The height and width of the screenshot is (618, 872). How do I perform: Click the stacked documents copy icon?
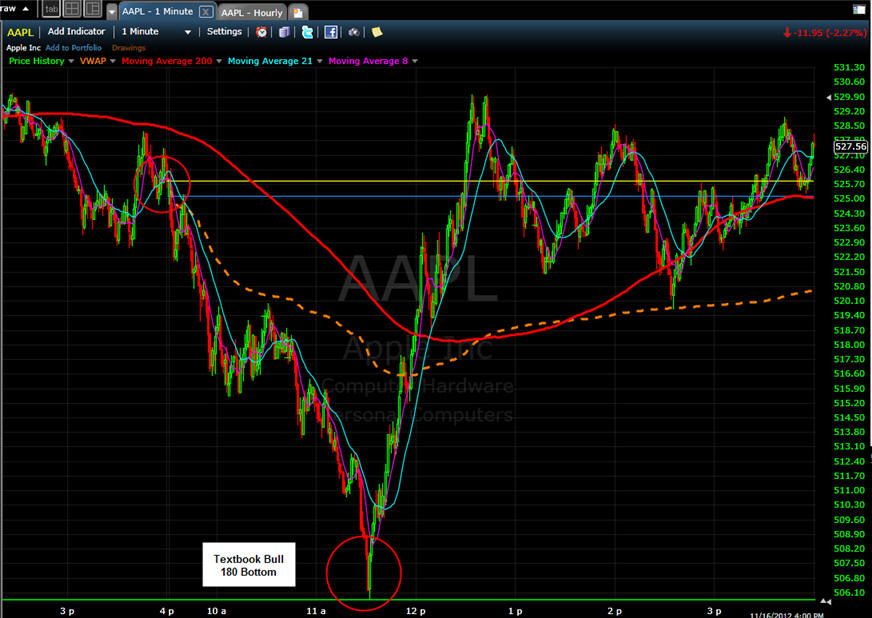coord(284,32)
